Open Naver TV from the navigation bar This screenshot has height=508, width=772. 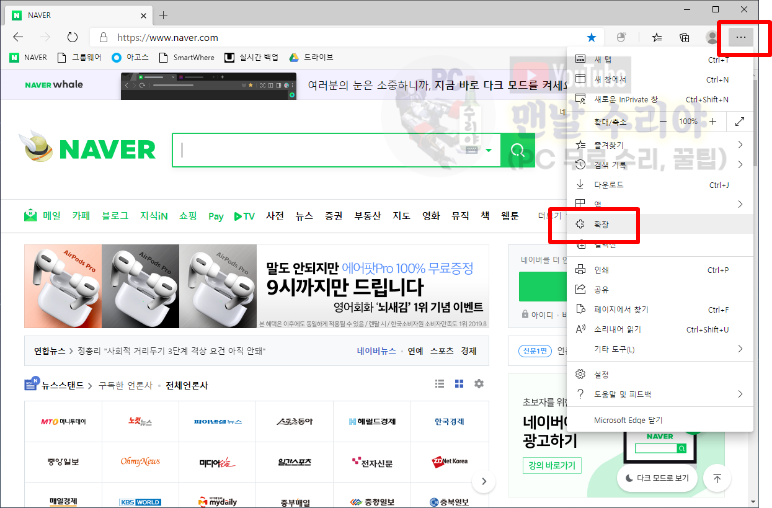(244, 216)
